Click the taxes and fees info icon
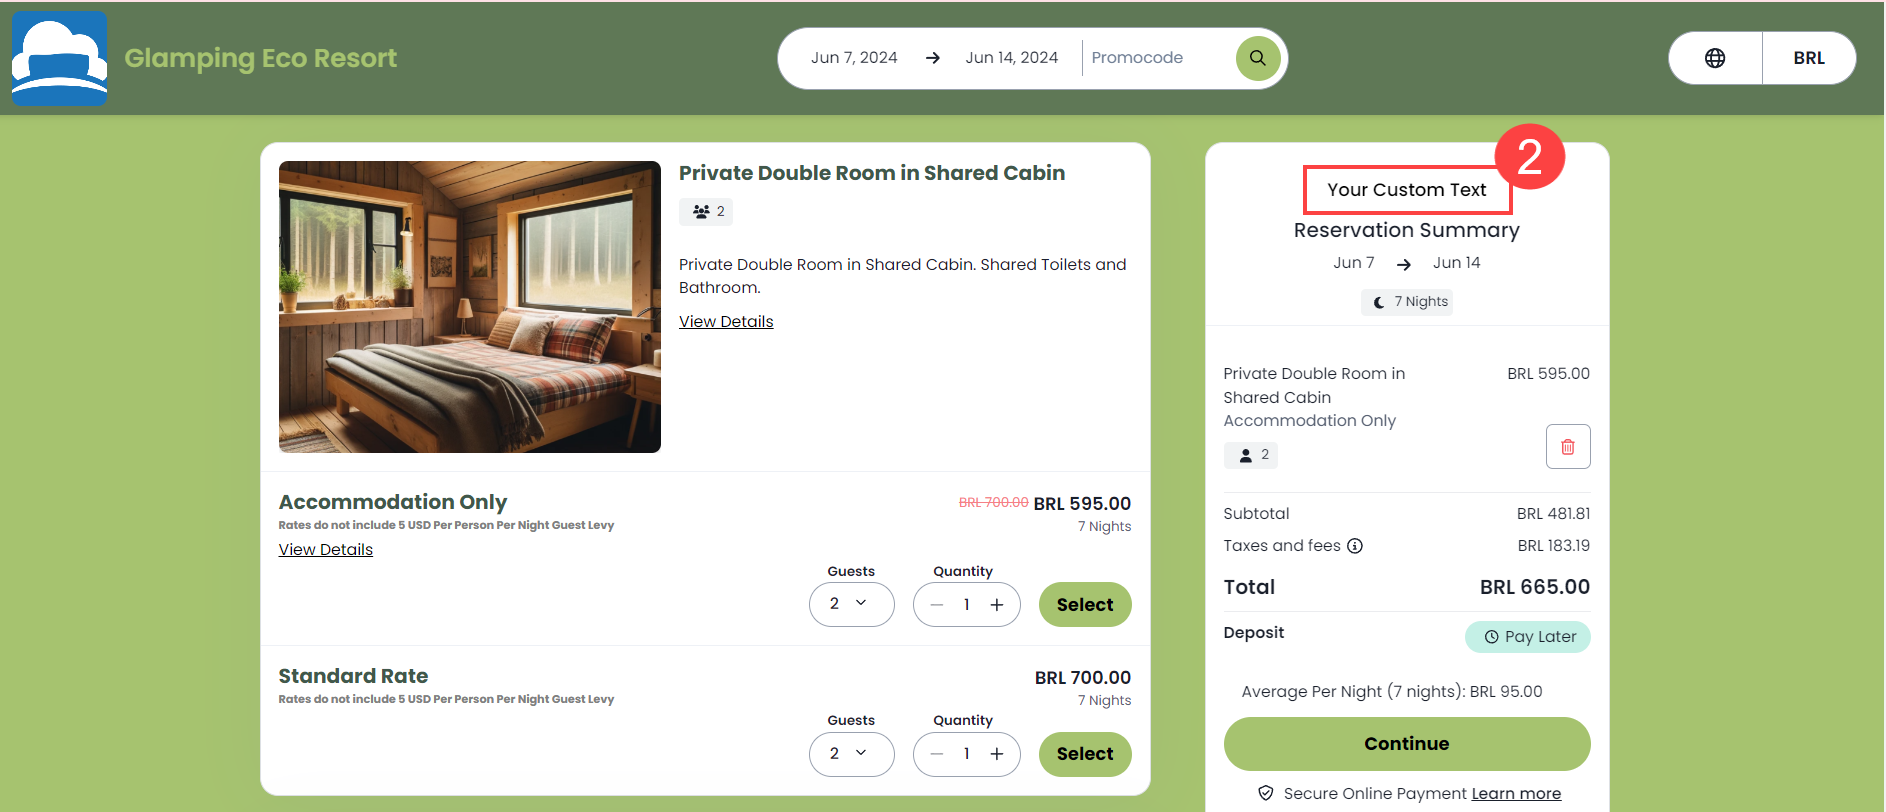 pyautogui.click(x=1355, y=546)
